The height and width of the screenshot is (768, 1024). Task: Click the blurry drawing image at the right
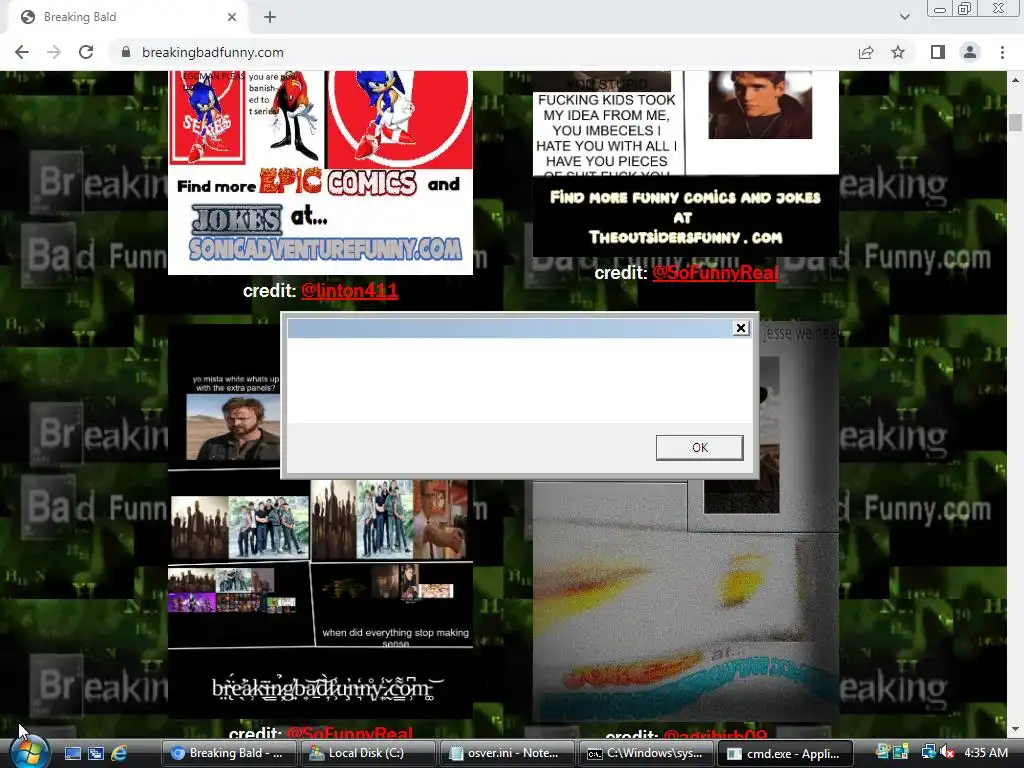[686, 522]
